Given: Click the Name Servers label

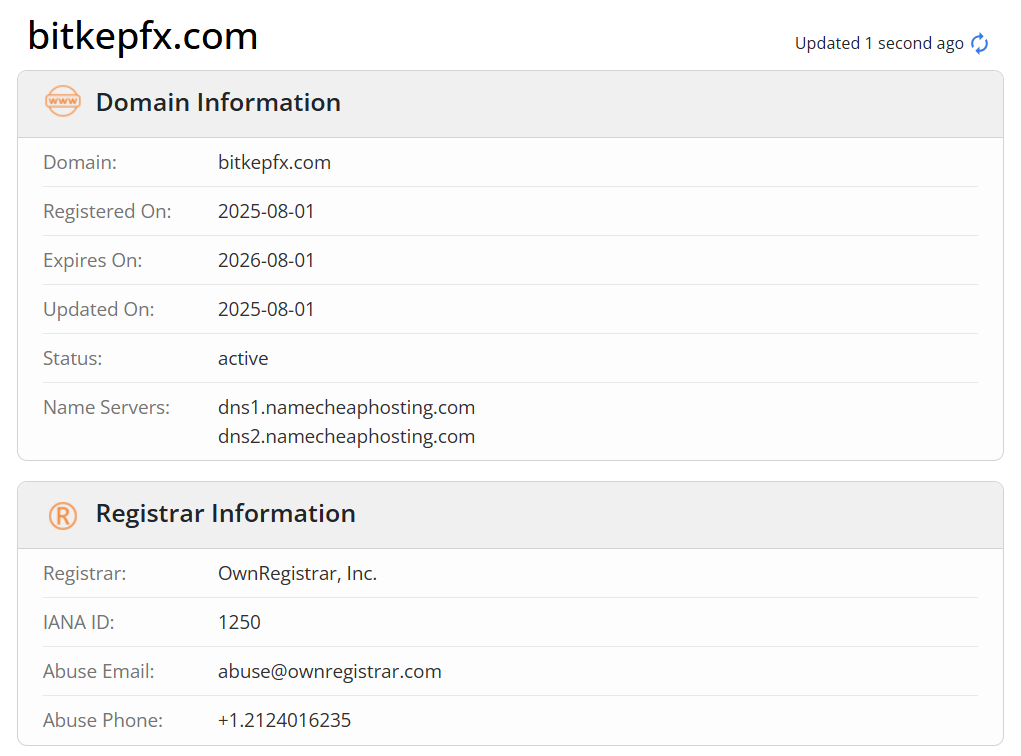Looking at the screenshot, I should (x=106, y=408).
